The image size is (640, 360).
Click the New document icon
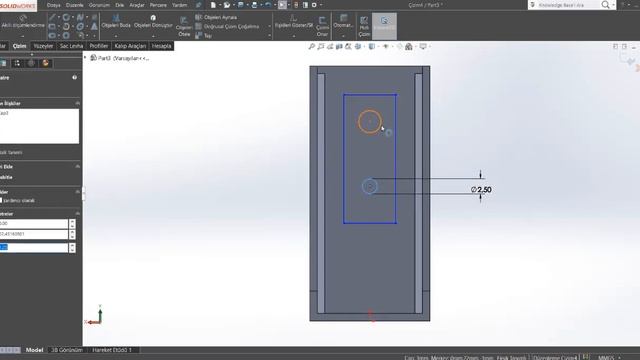pos(213,5)
